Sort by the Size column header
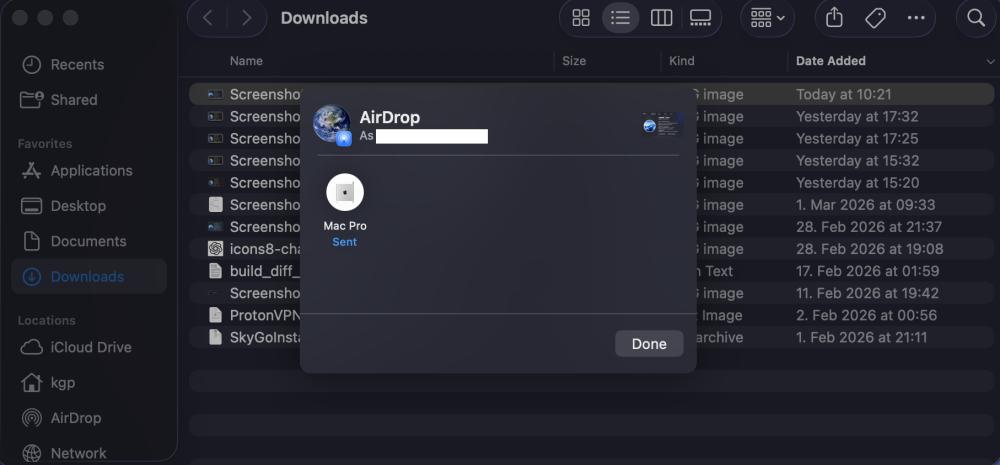This screenshot has height=465, width=1000. tap(574, 61)
